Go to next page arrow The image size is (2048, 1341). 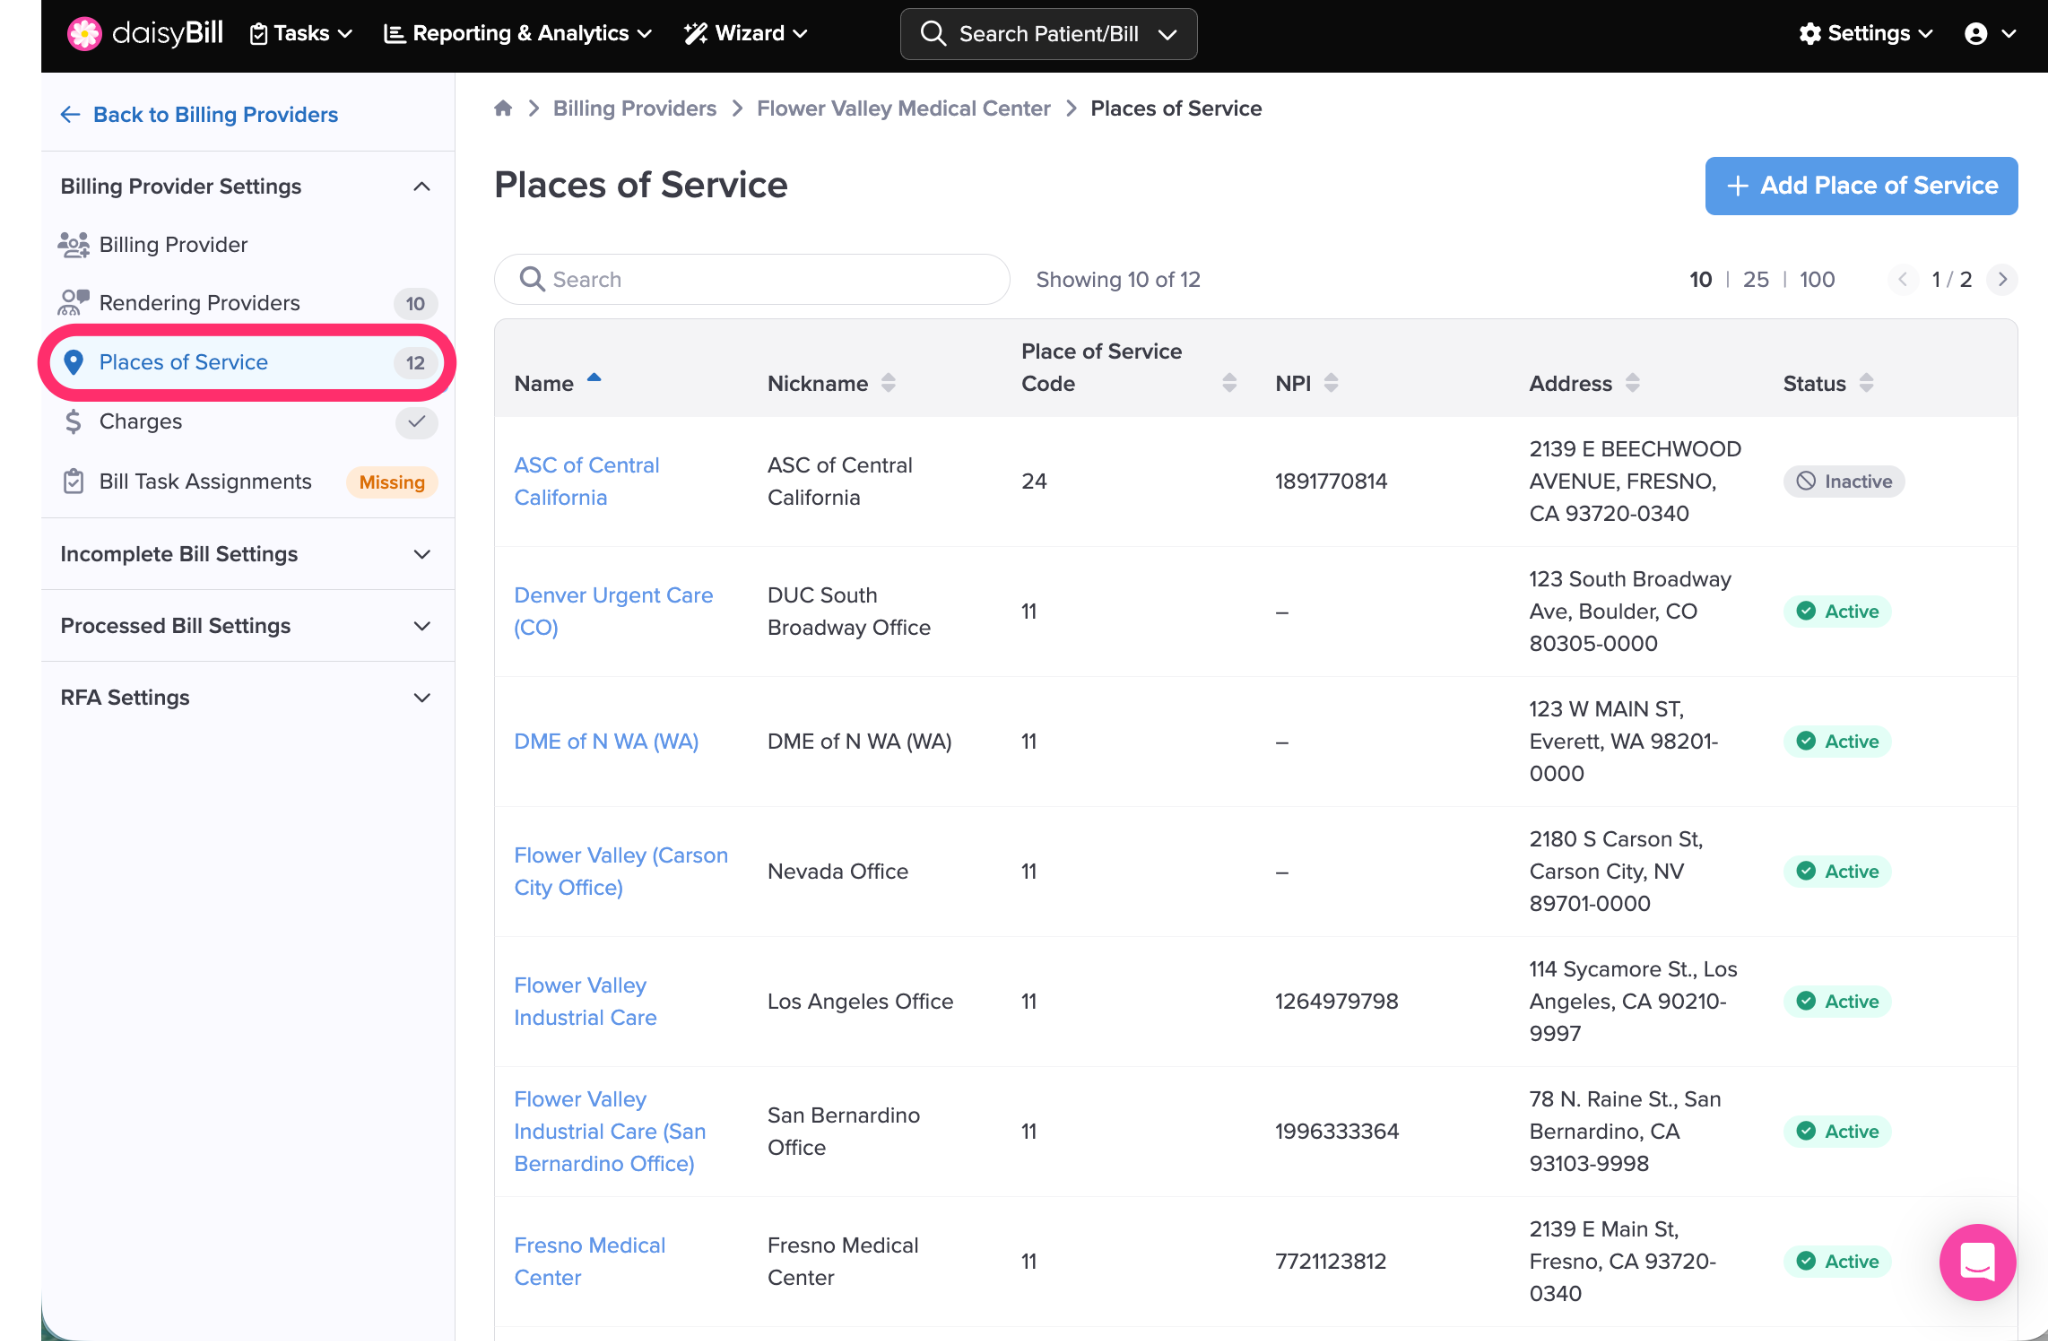point(2002,279)
